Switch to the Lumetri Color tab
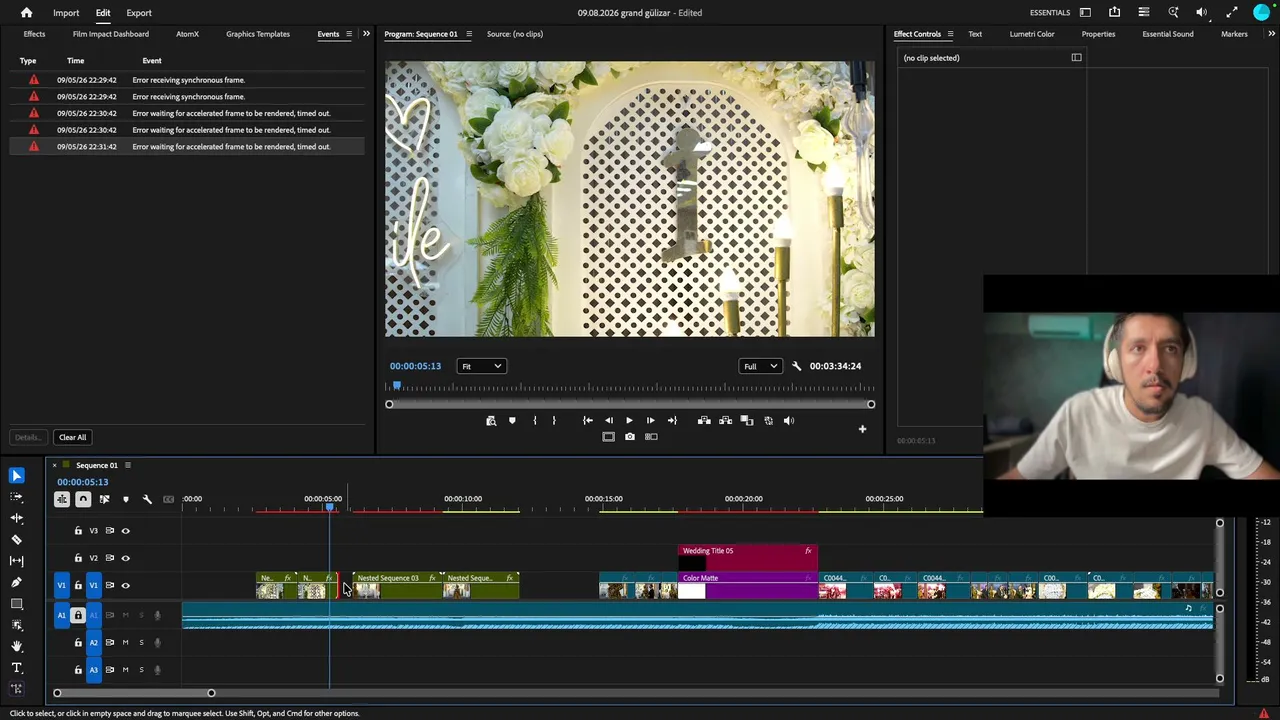The height and width of the screenshot is (720, 1280). 1031,34
